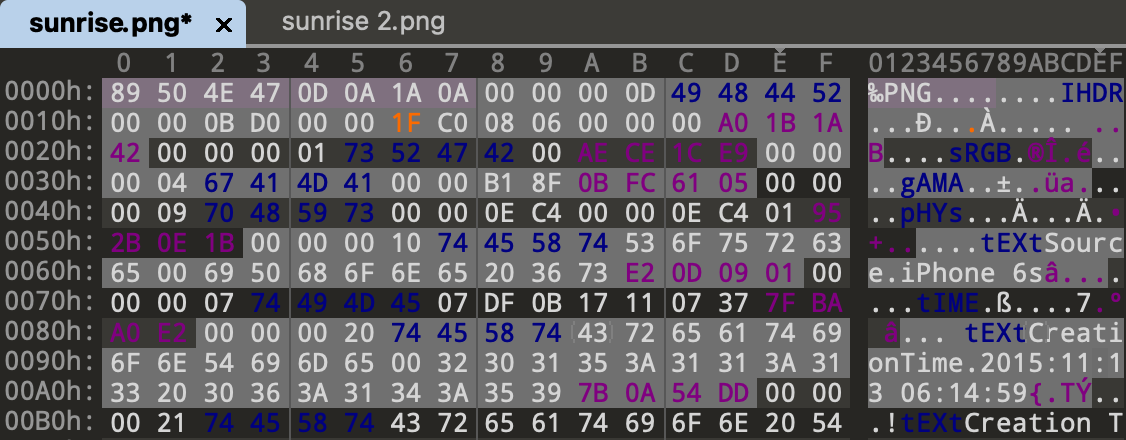The image size is (1126, 440).
Task: Click tEXtSourc in the text column
Action: coord(1051,244)
